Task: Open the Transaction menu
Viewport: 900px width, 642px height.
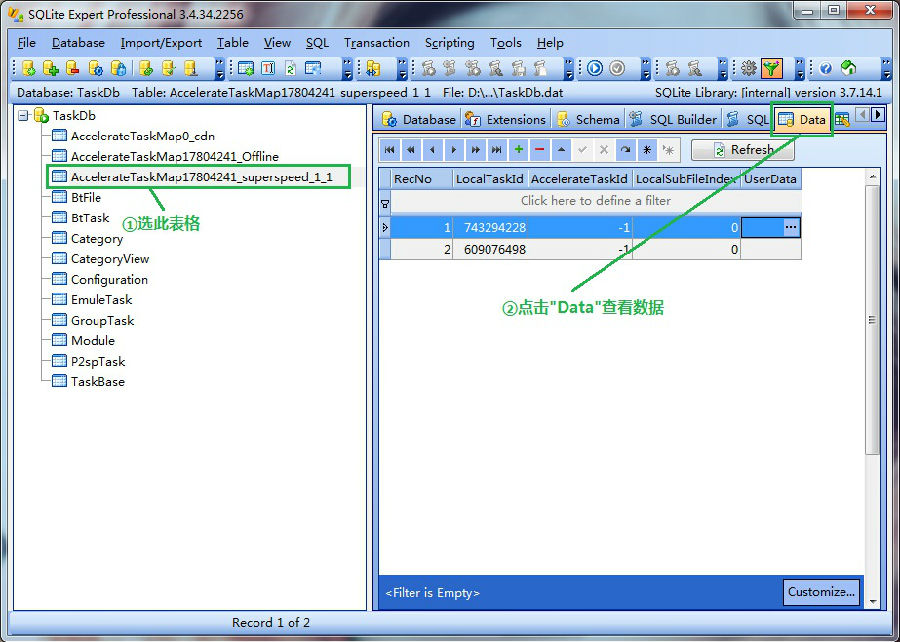Action: point(376,43)
